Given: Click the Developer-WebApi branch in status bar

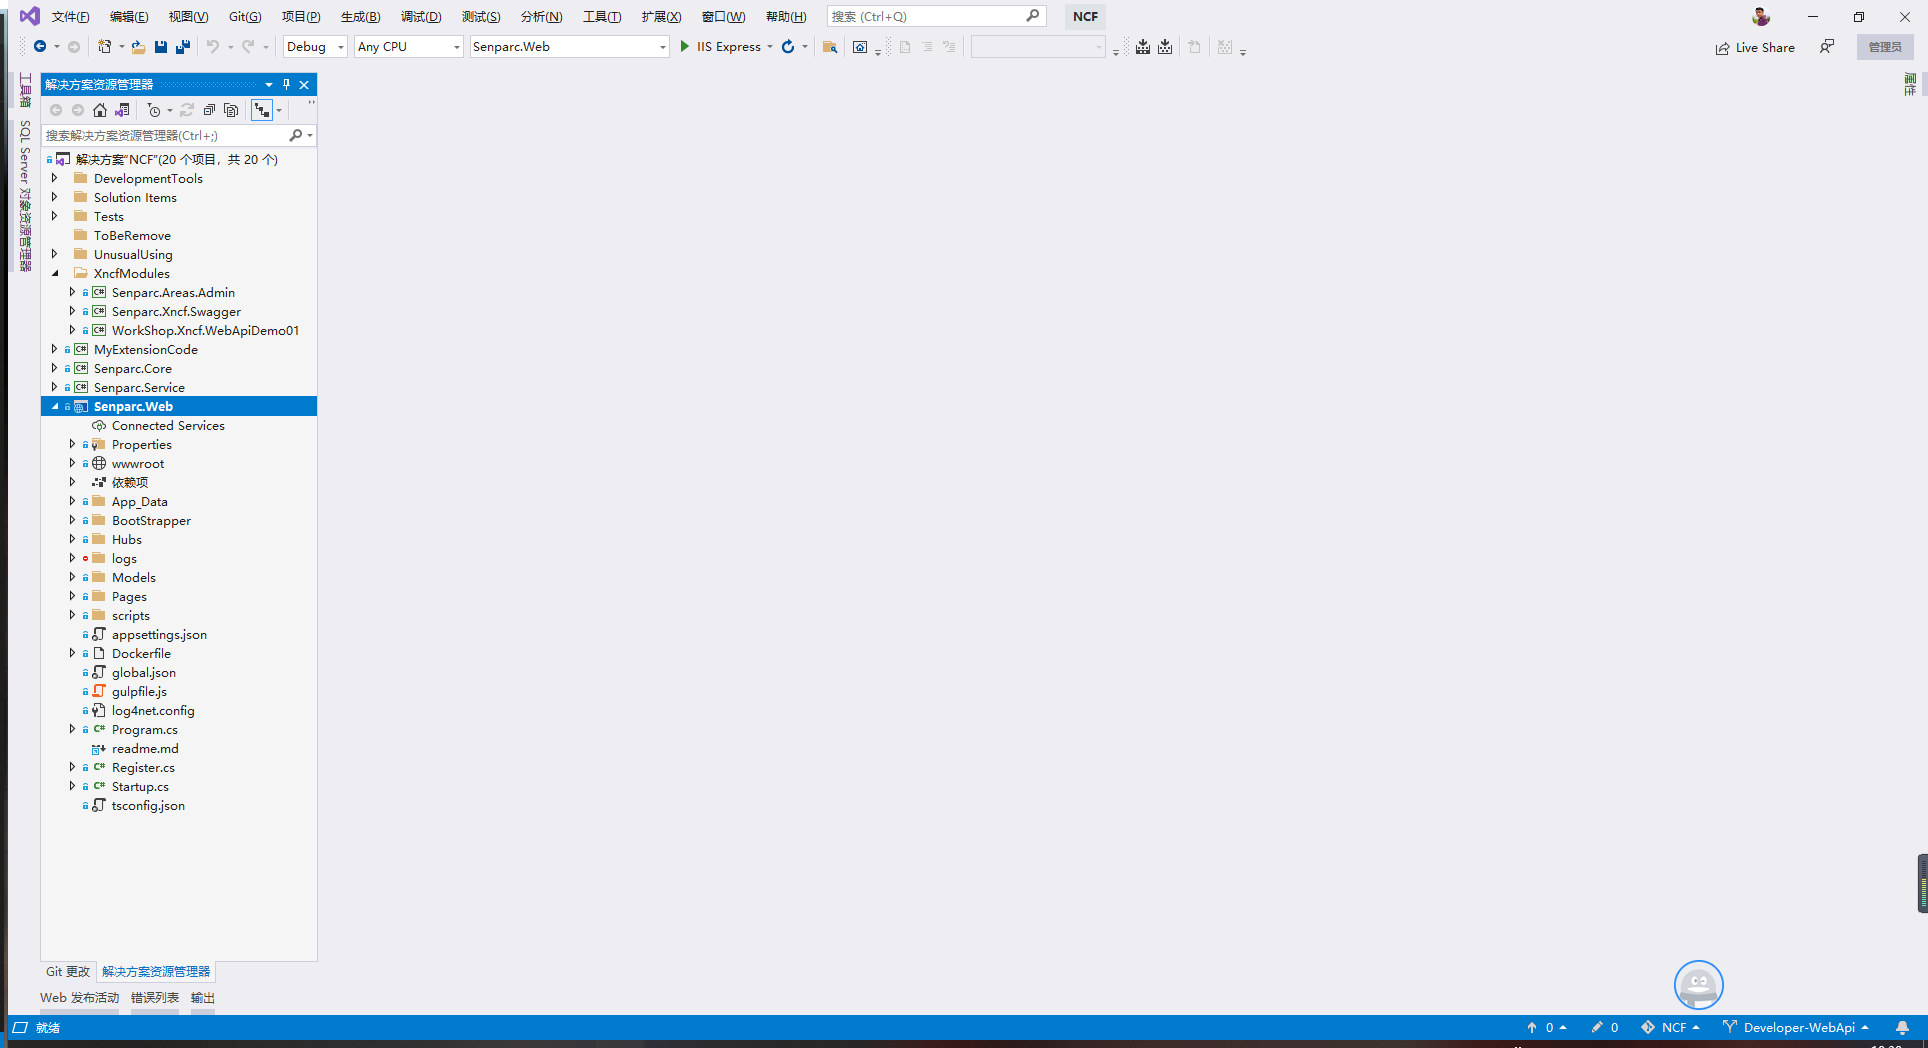Looking at the screenshot, I should coord(1796,1027).
